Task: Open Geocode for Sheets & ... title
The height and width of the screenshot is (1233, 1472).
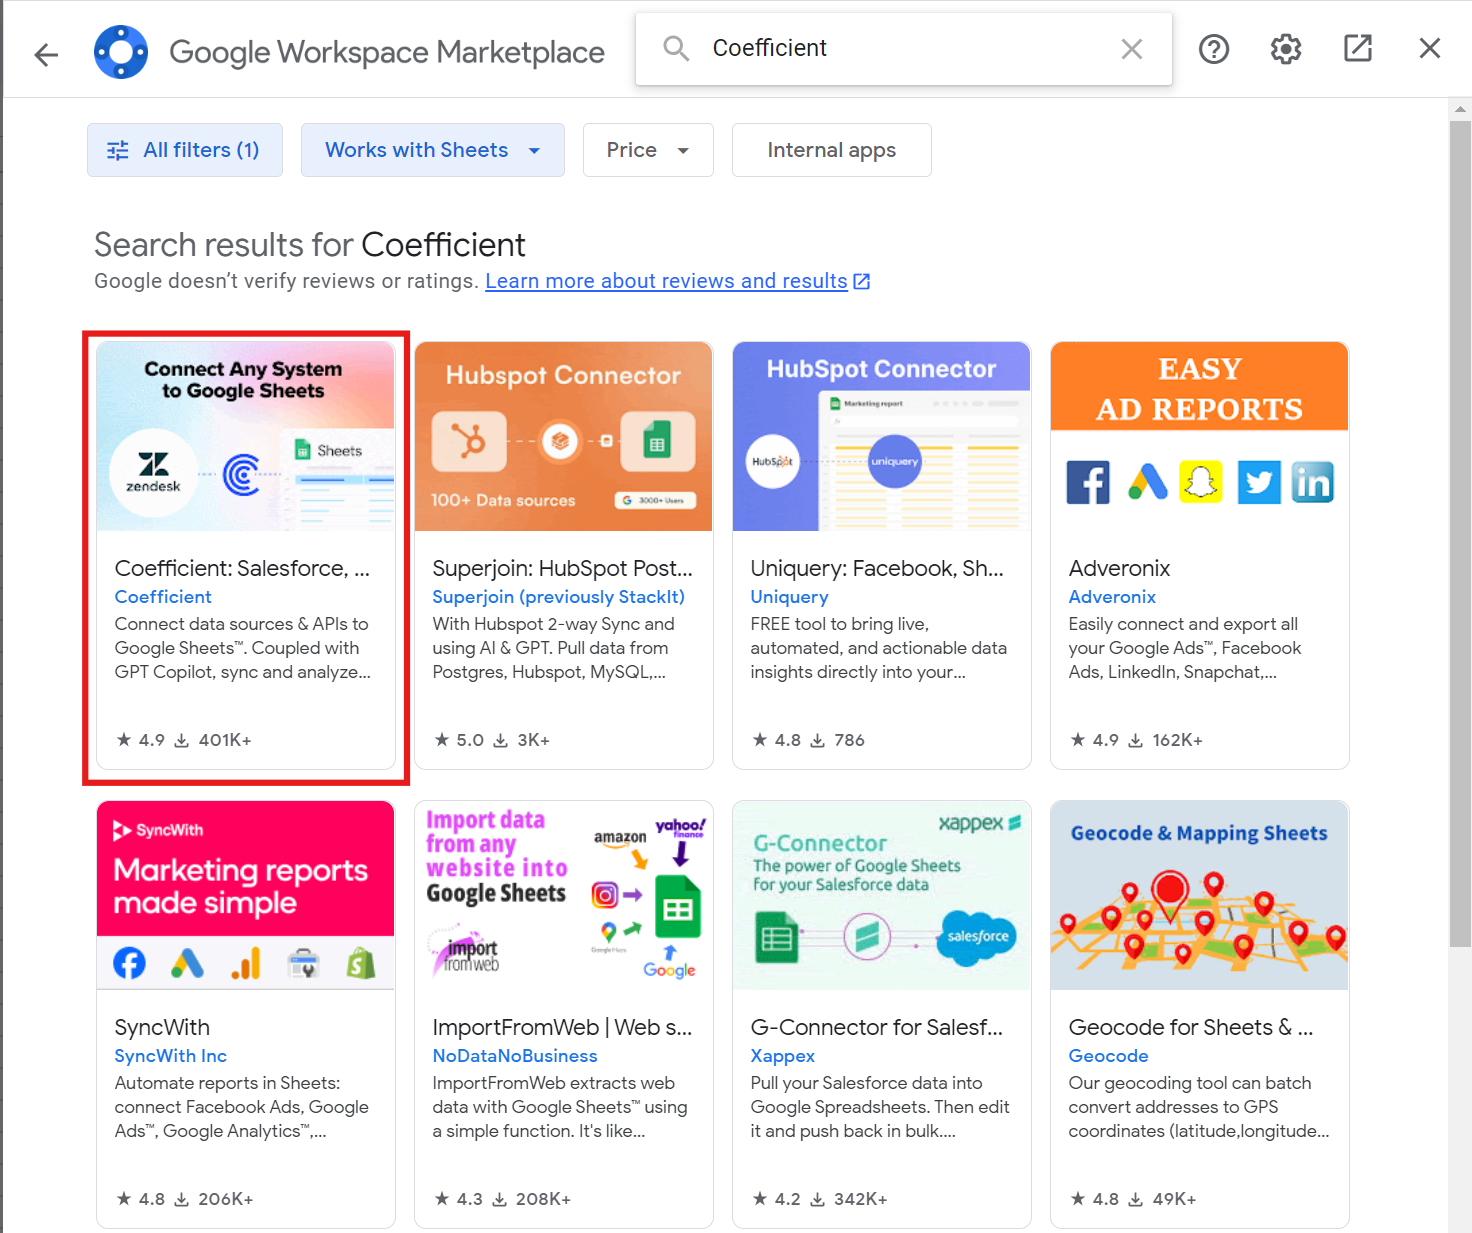Action: tap(1191, 1027)
